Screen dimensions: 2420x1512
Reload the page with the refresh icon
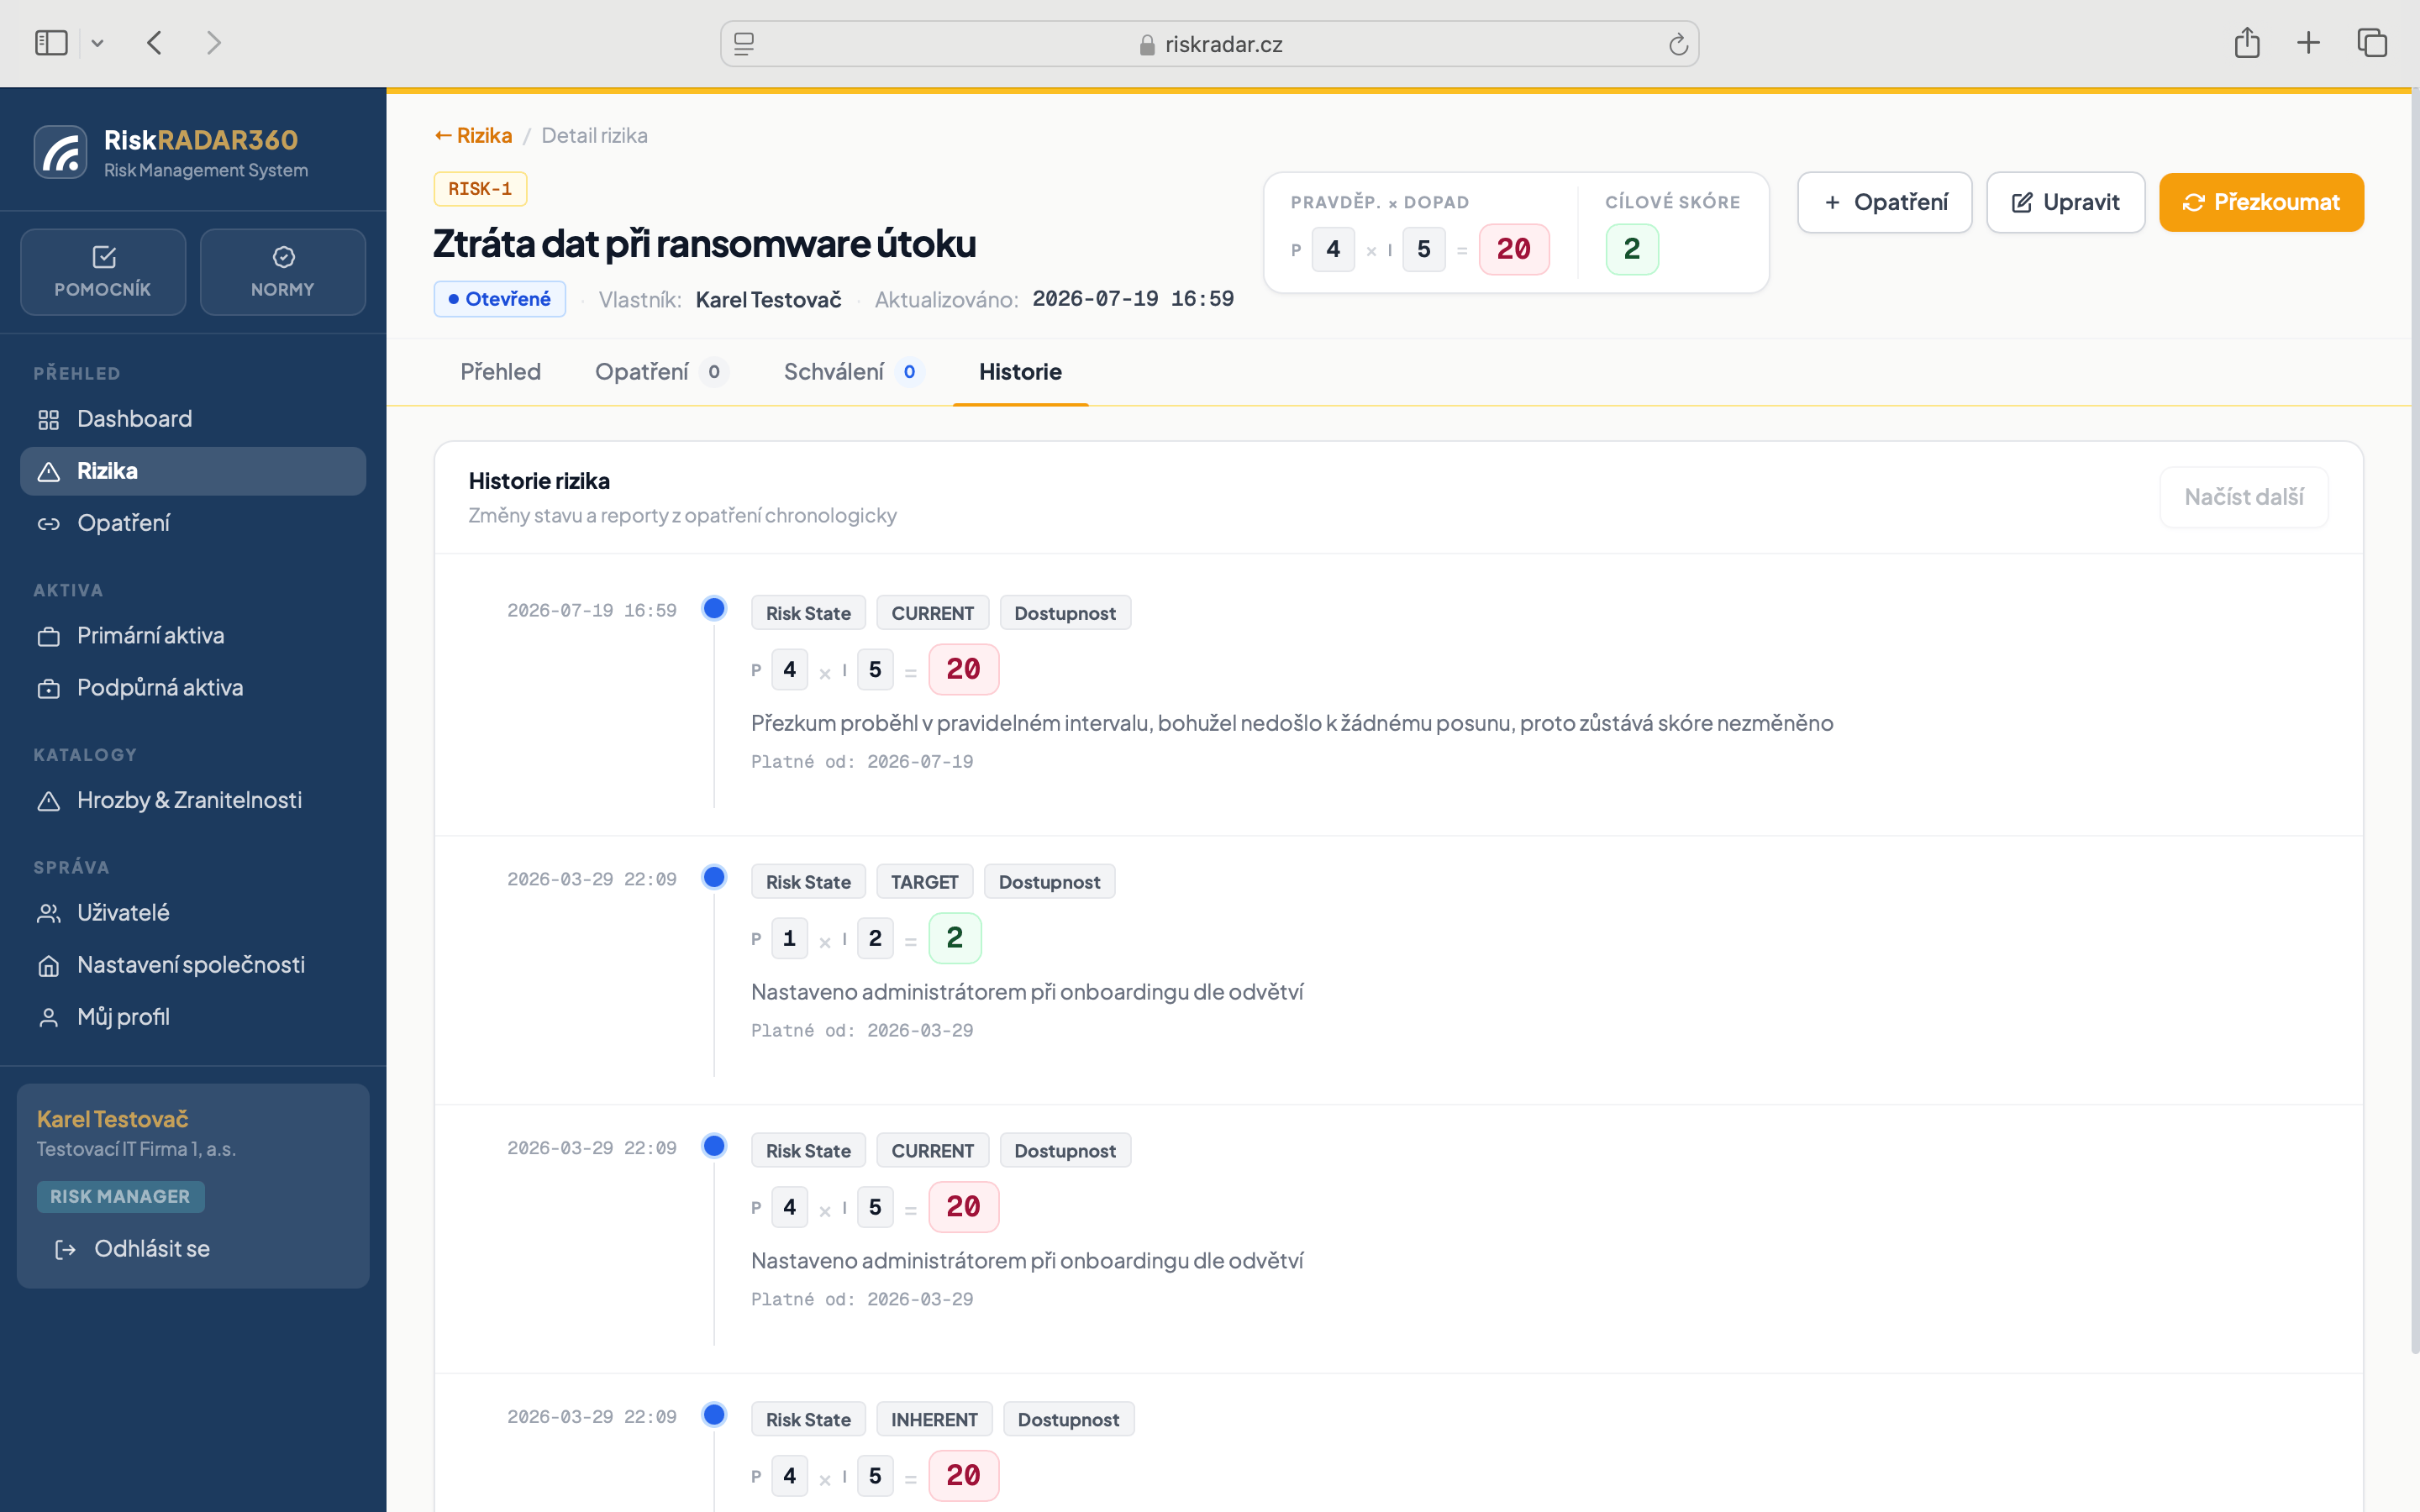(x=1678, y=44)
